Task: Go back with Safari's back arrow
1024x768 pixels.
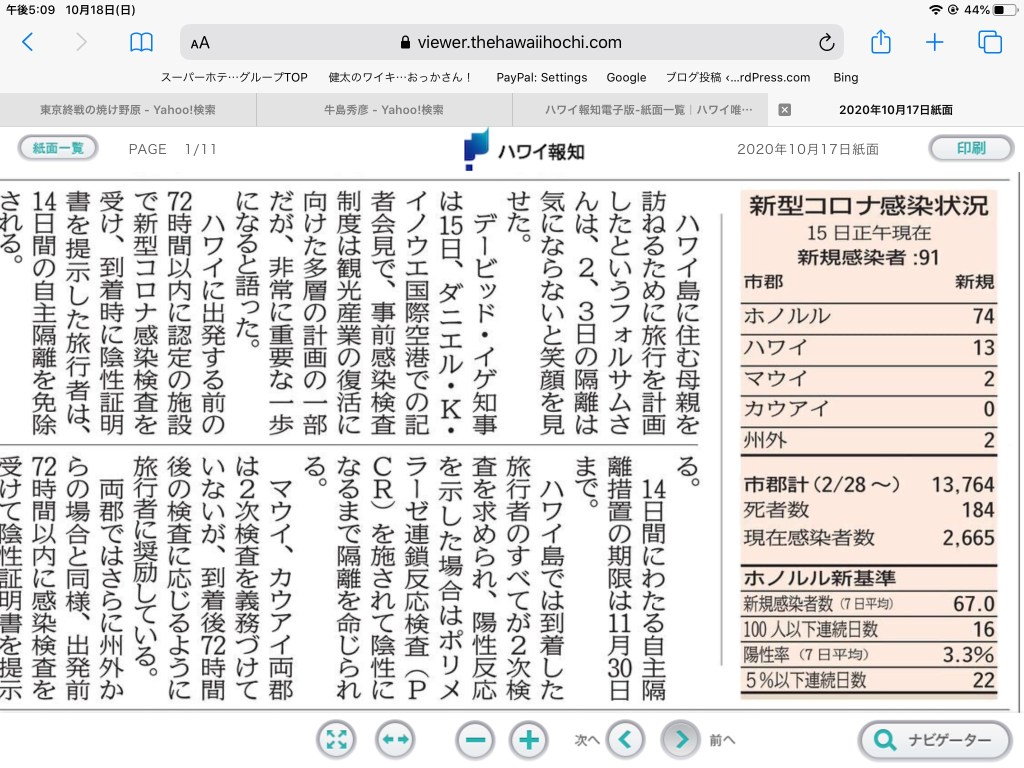Action: click(27, 42)
